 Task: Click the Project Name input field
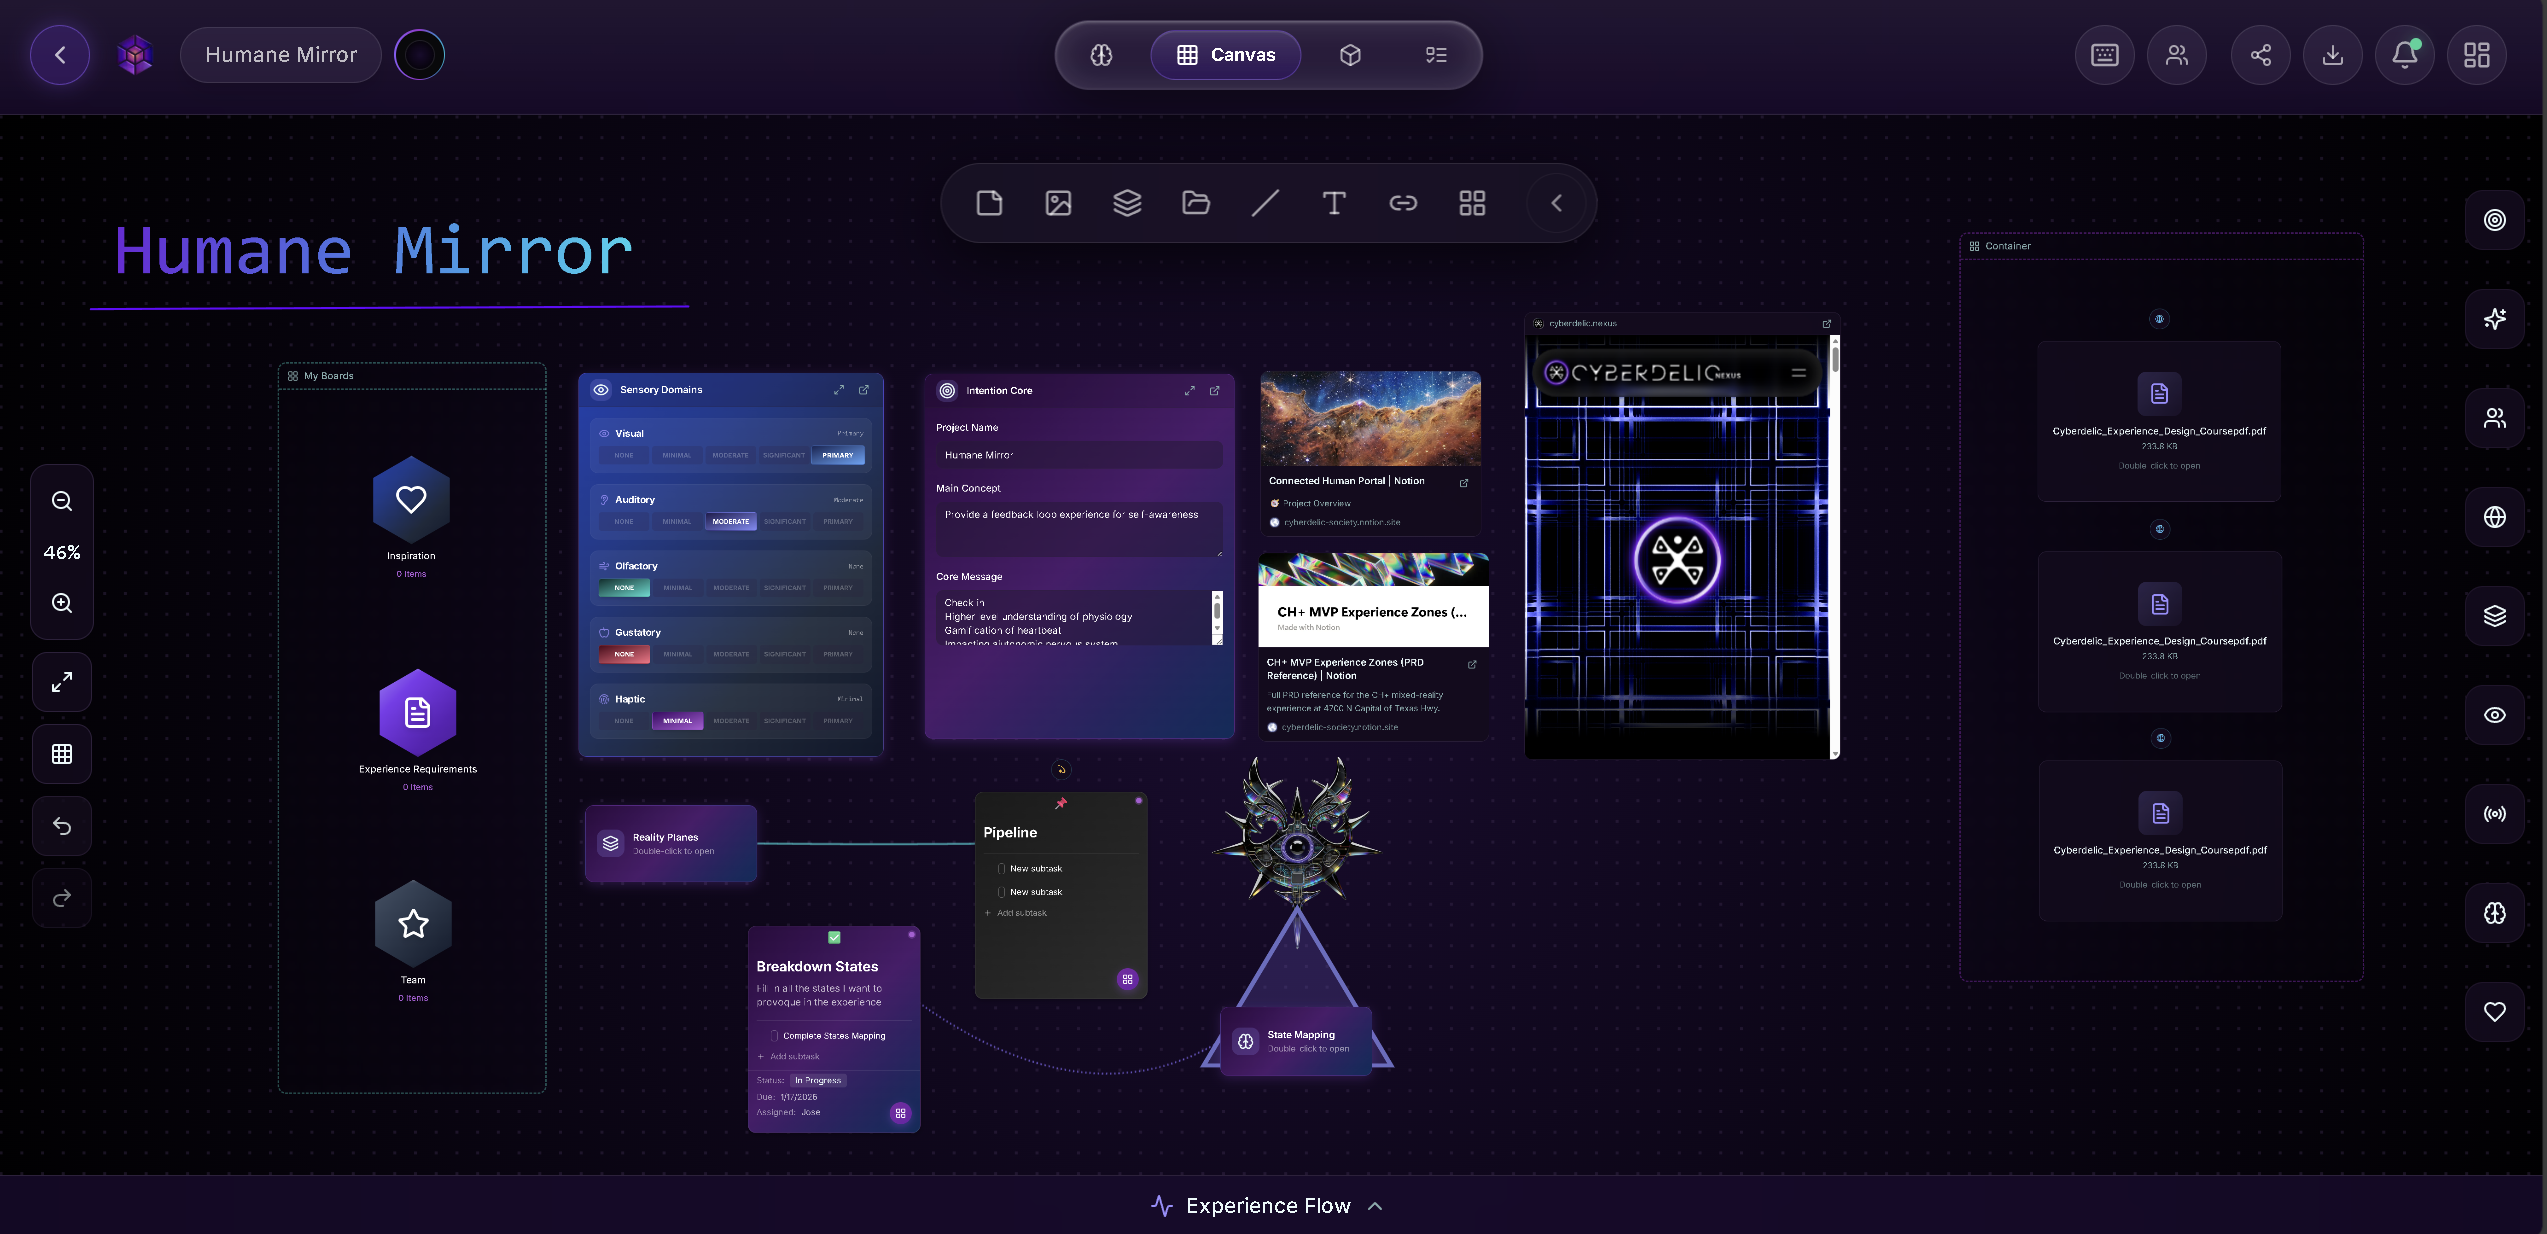[1078, 455]
